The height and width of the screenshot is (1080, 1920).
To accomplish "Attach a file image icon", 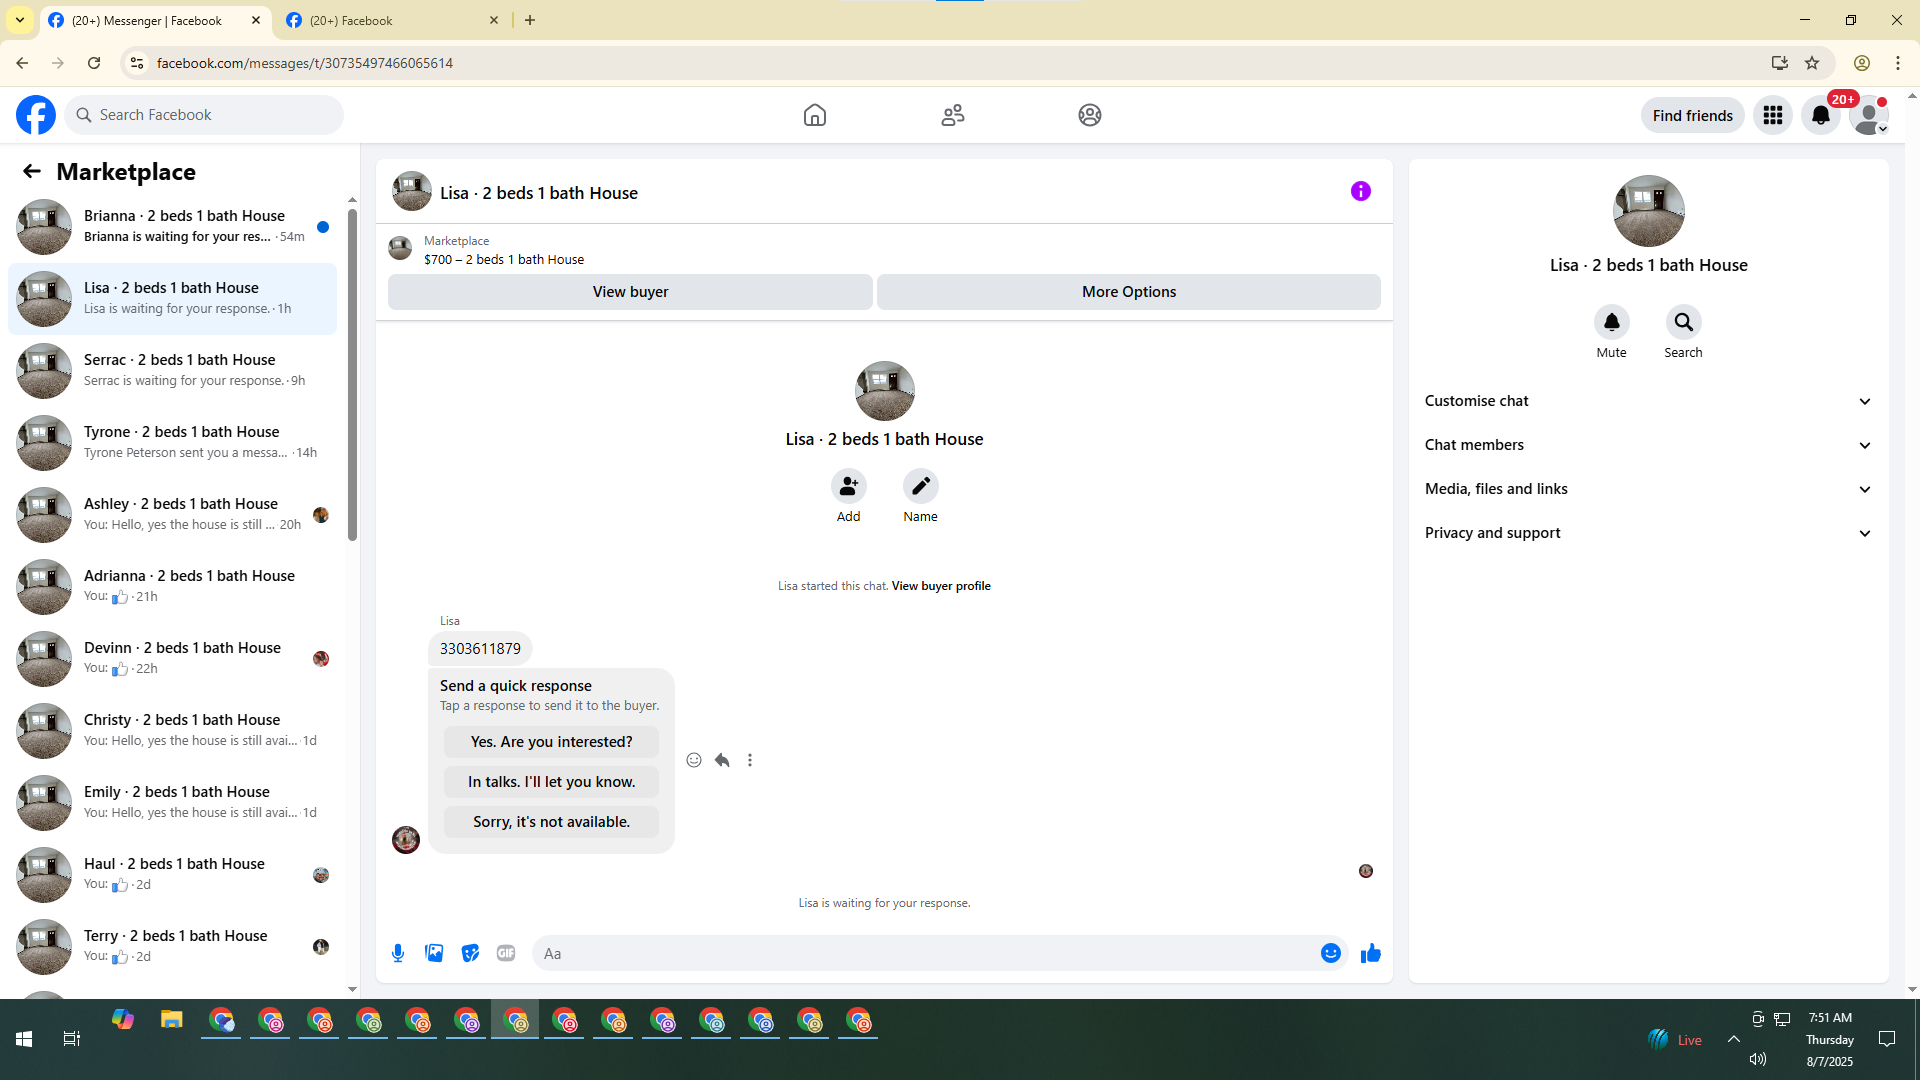I will coord(434,953).
